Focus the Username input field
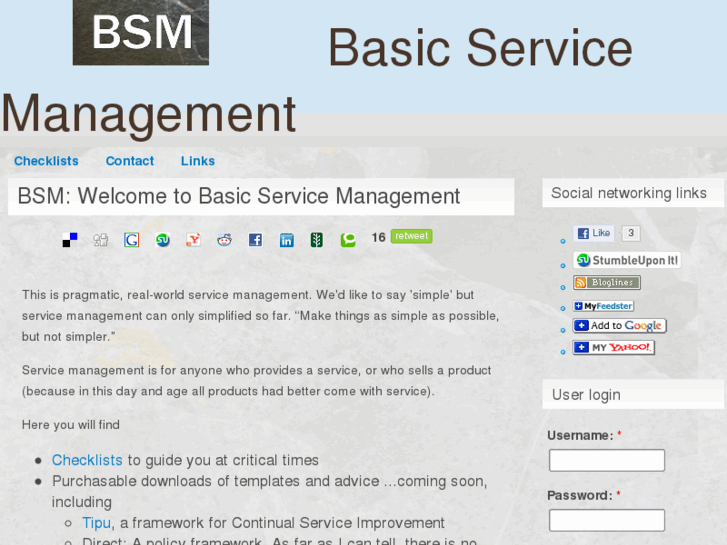 point(607,461)
